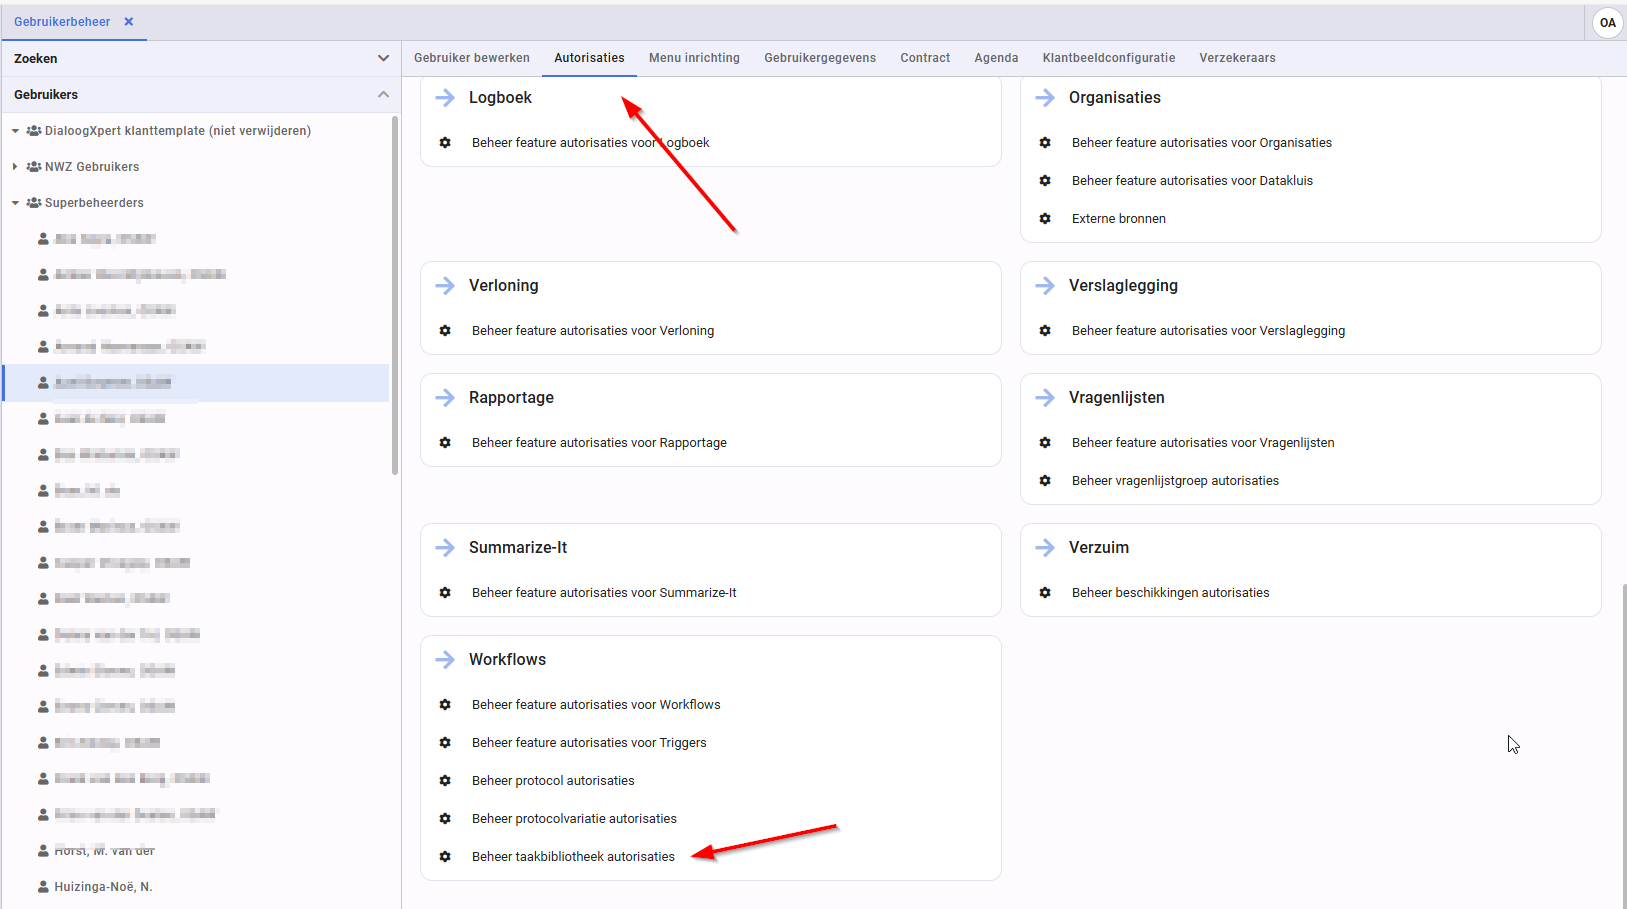
Task: Collapse the Superbeheerders tree node
Action: pyautogui.click(x=15, y=203)
